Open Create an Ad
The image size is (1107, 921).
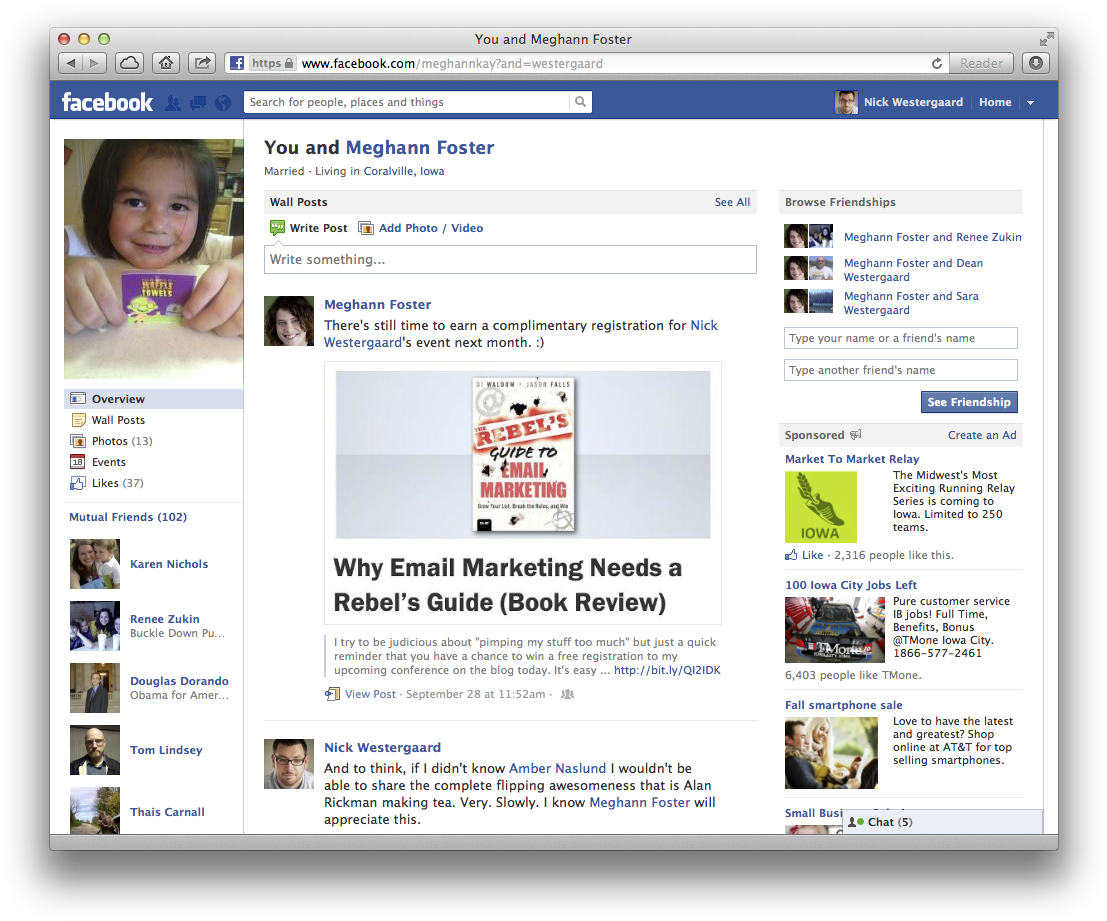point(982,435)
